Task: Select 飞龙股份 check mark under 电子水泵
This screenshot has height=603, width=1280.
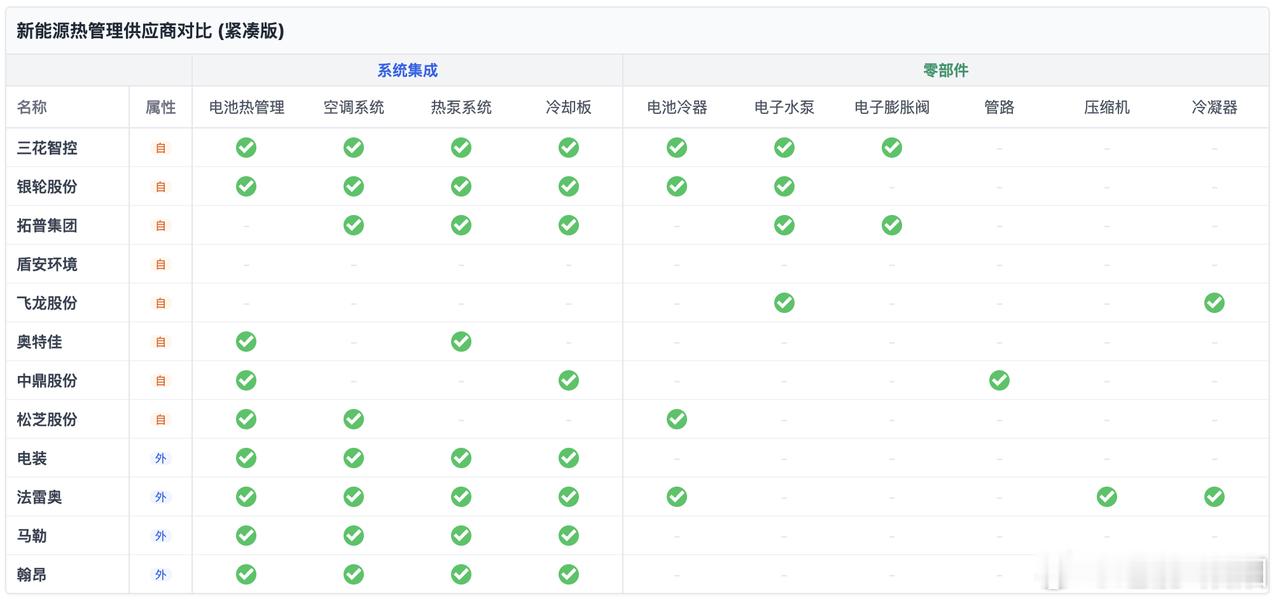Action: pos(785,303)
